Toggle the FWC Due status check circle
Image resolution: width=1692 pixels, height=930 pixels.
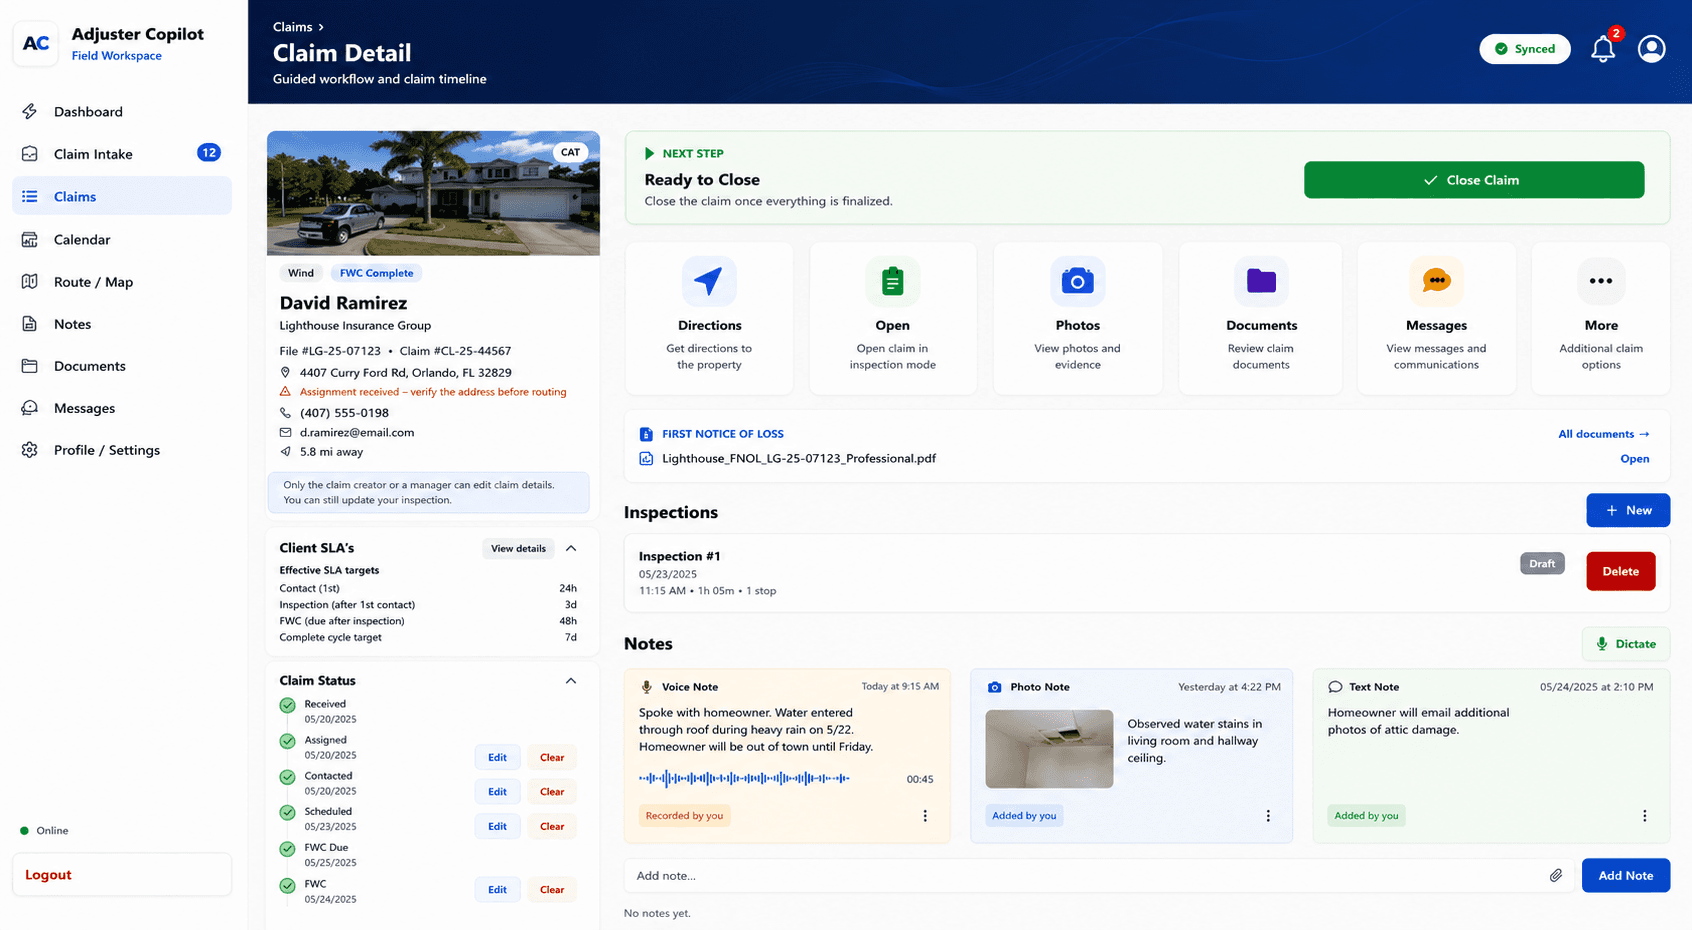click(288, 849)
